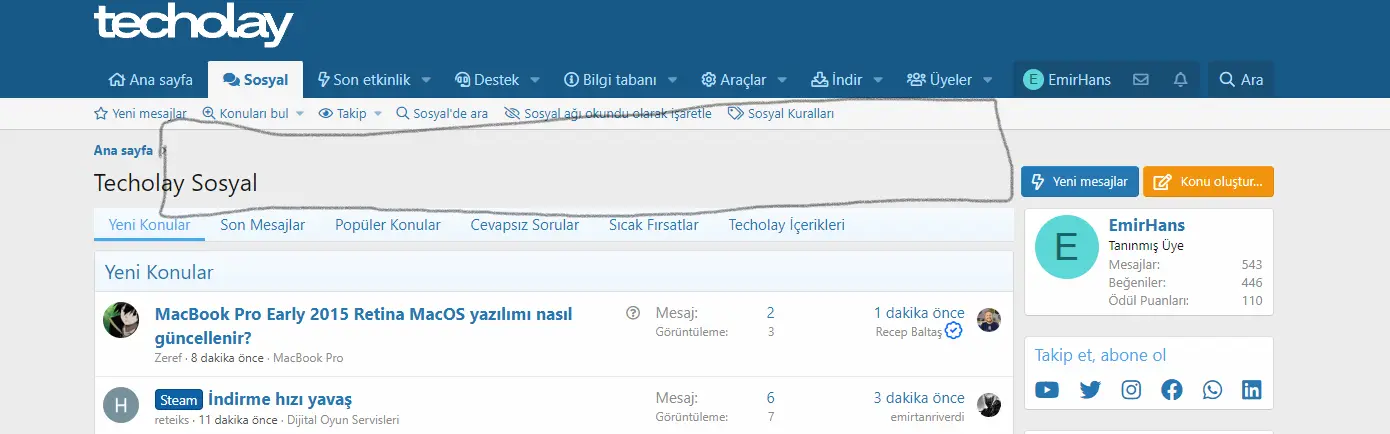Image resolution: width=1390 pixels, height=434 pixels.
Task: Open the Üyeler section
Action: coord(939,80)
